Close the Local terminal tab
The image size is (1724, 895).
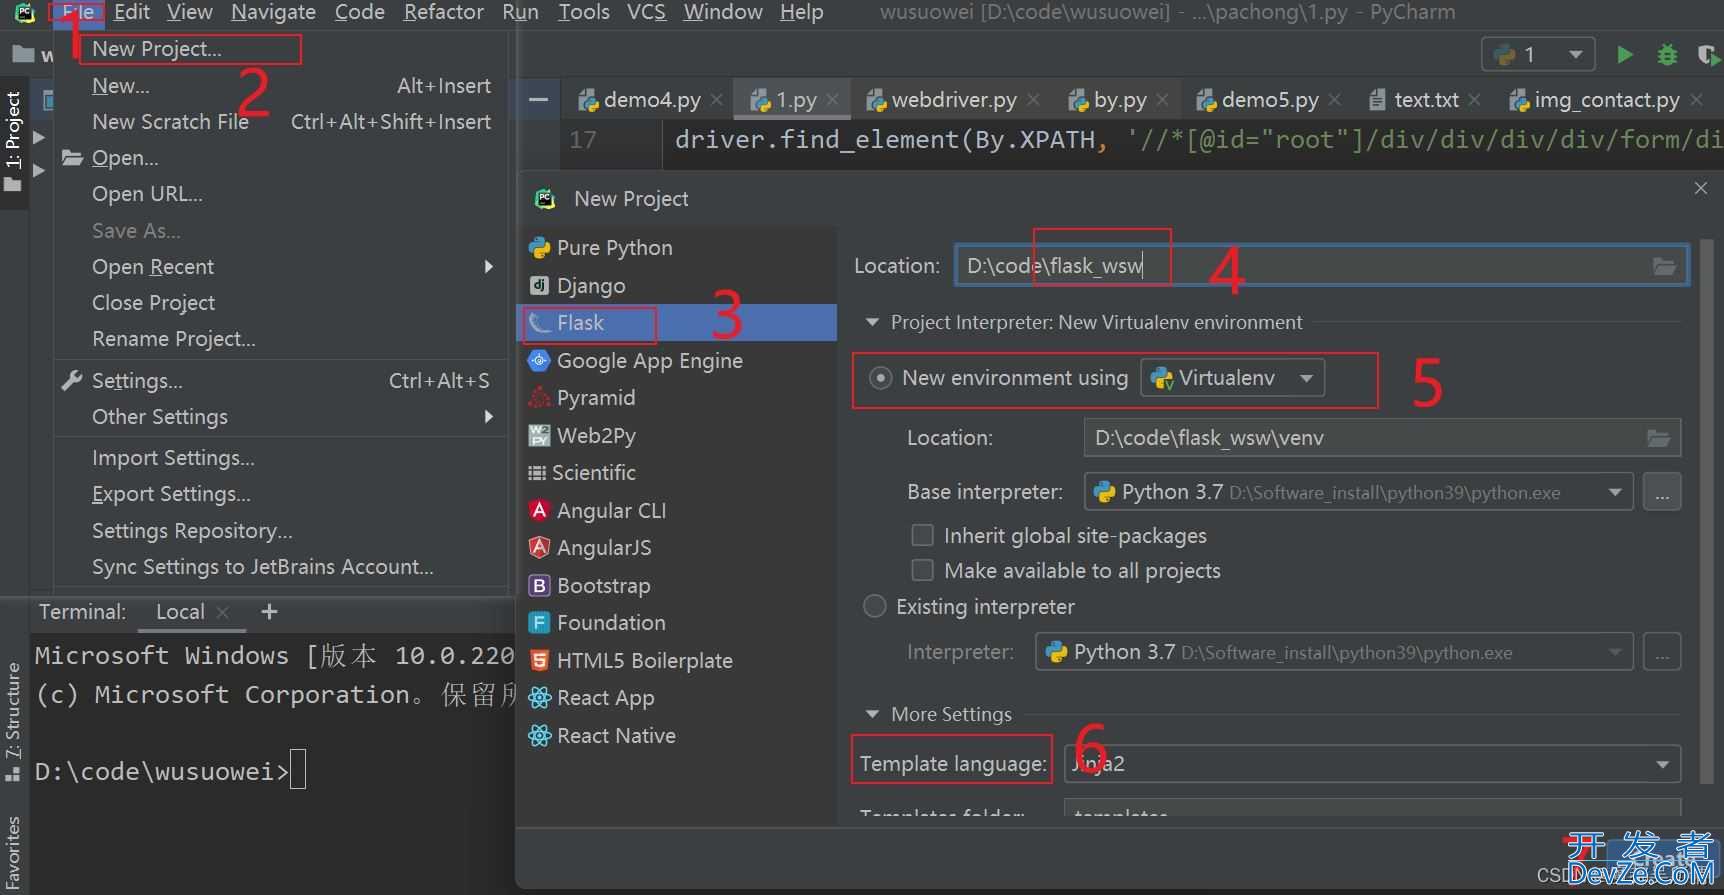(223, 612)
